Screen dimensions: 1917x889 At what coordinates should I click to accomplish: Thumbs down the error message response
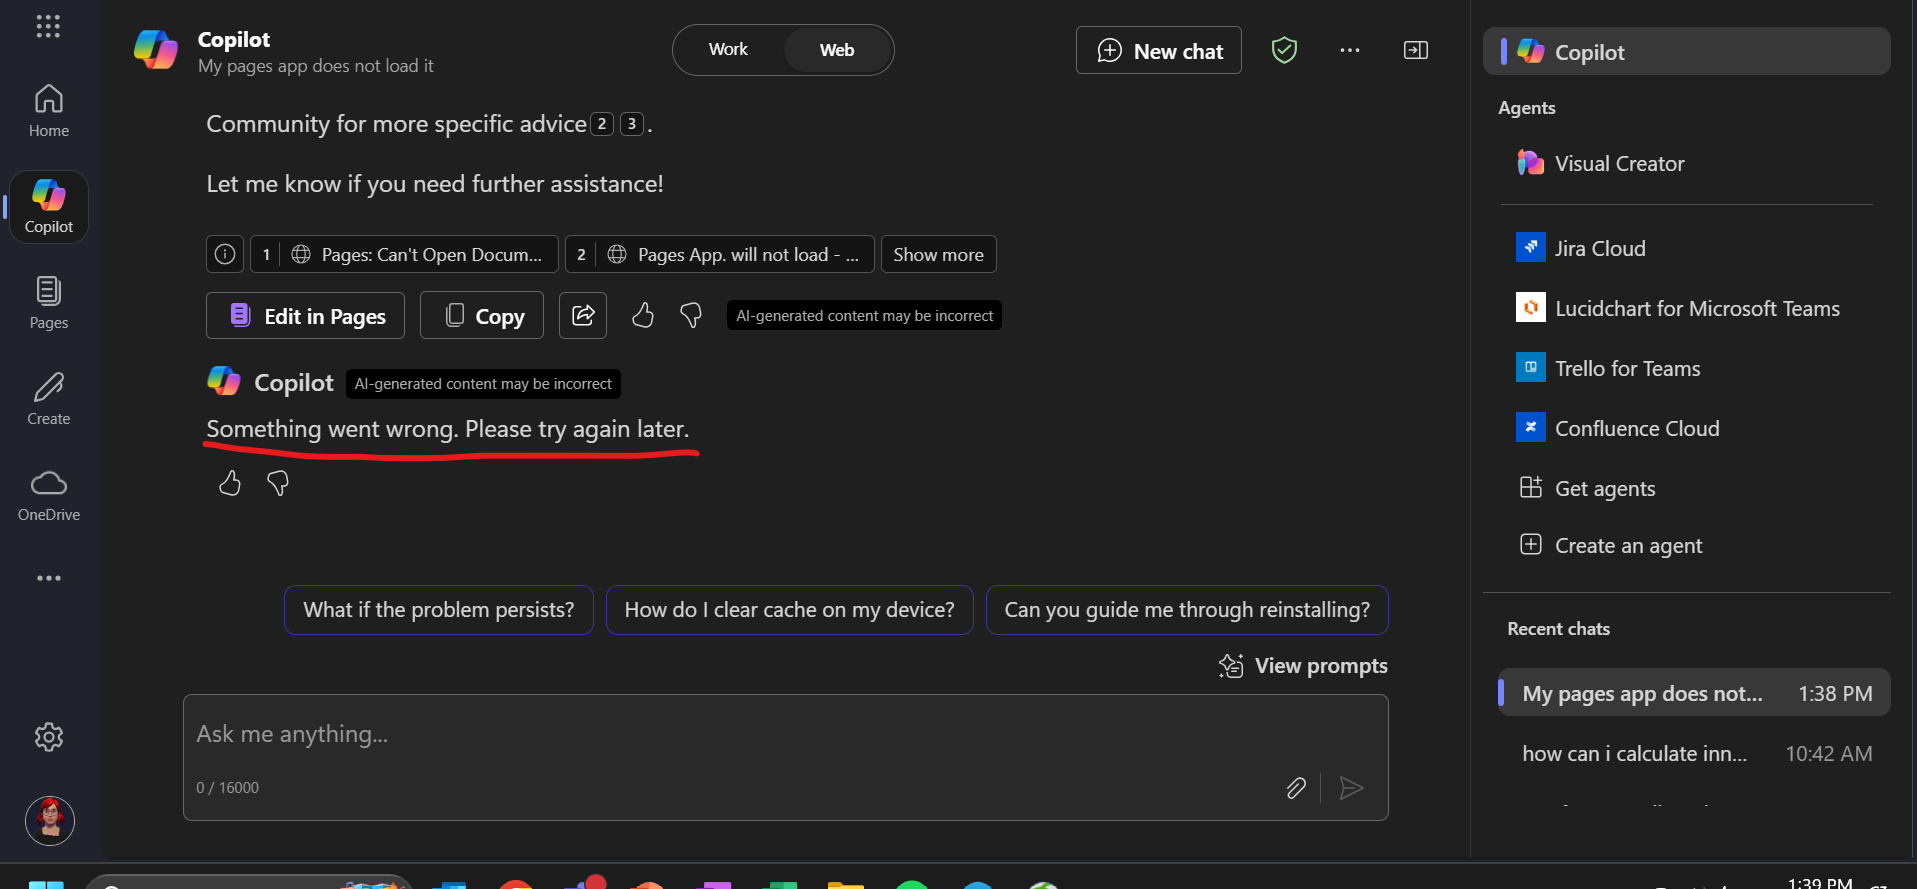tap(278, 484)
